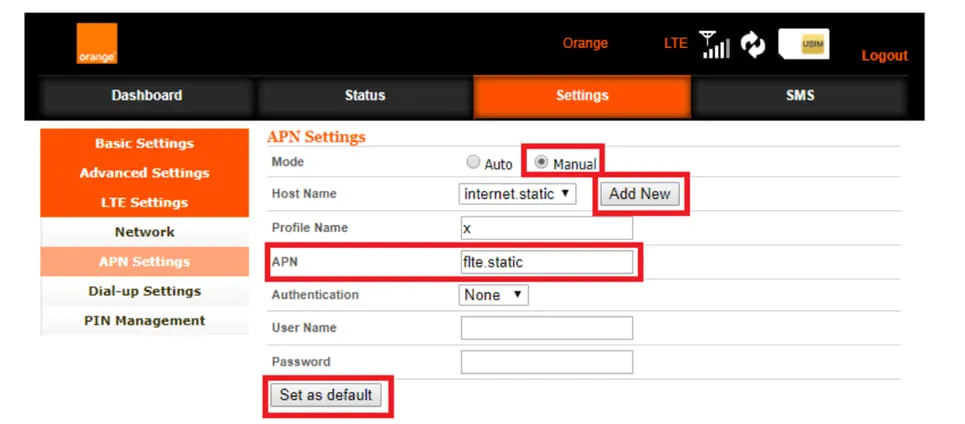The height and width of the screenshot is (424, 965).
Task: Switch to the Status tab
Action: click(x=365, y=95)
